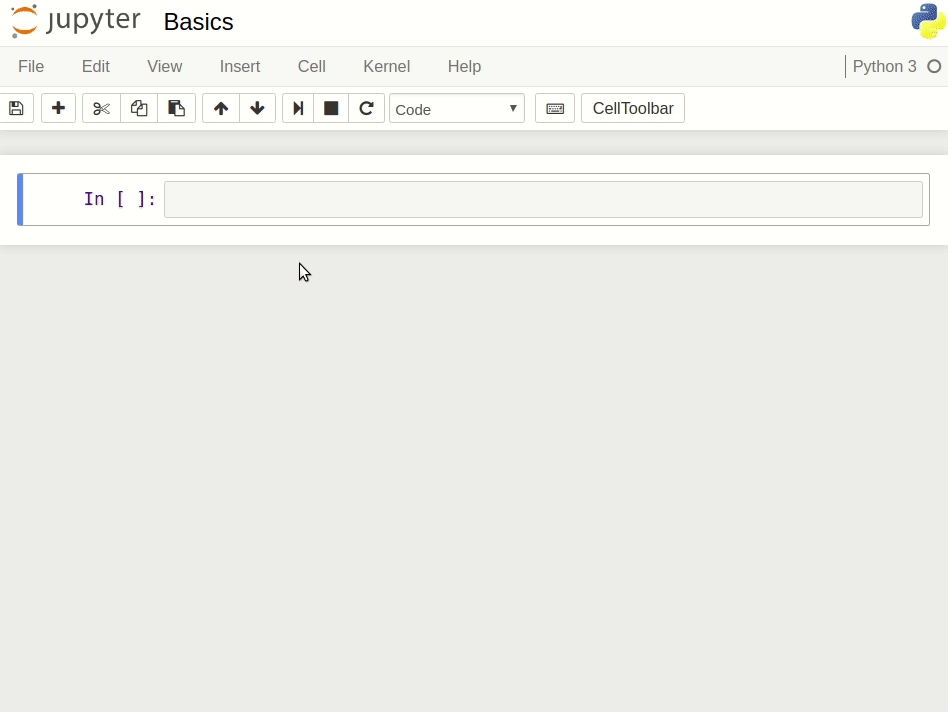The width and height of the screenshot is (948, 712).
Task: Open the File menu
Action: point(31,66)
